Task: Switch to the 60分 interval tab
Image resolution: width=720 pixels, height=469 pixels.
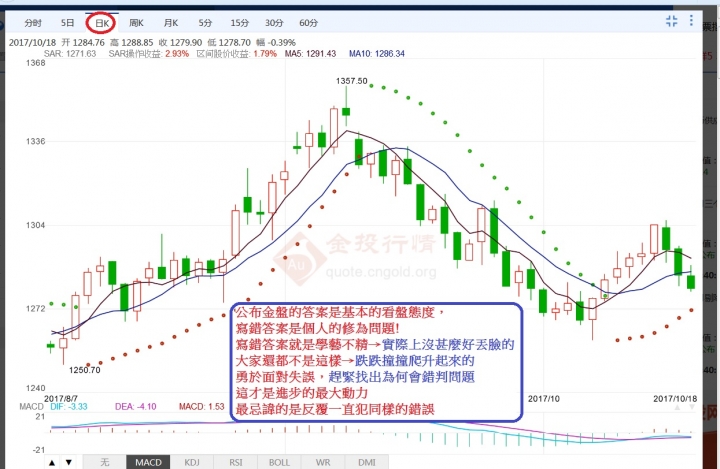Action: (x=308, y=23)
